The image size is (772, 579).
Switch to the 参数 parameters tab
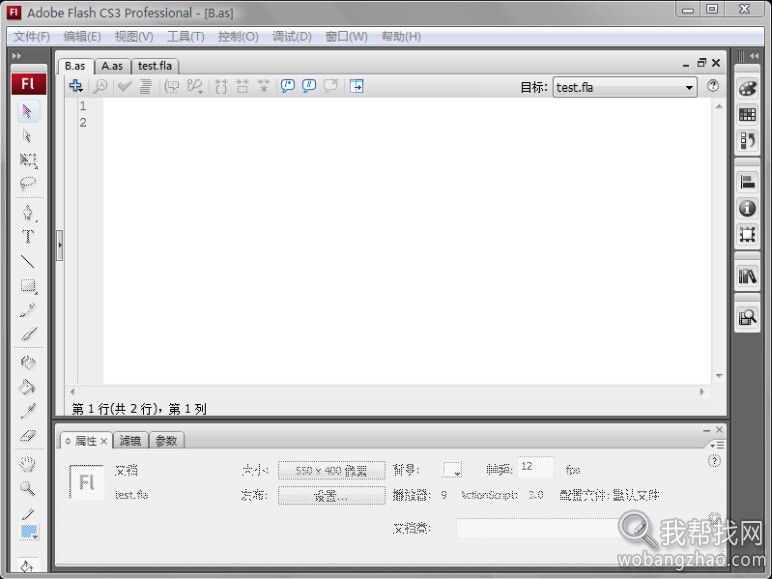coord(166,441)
